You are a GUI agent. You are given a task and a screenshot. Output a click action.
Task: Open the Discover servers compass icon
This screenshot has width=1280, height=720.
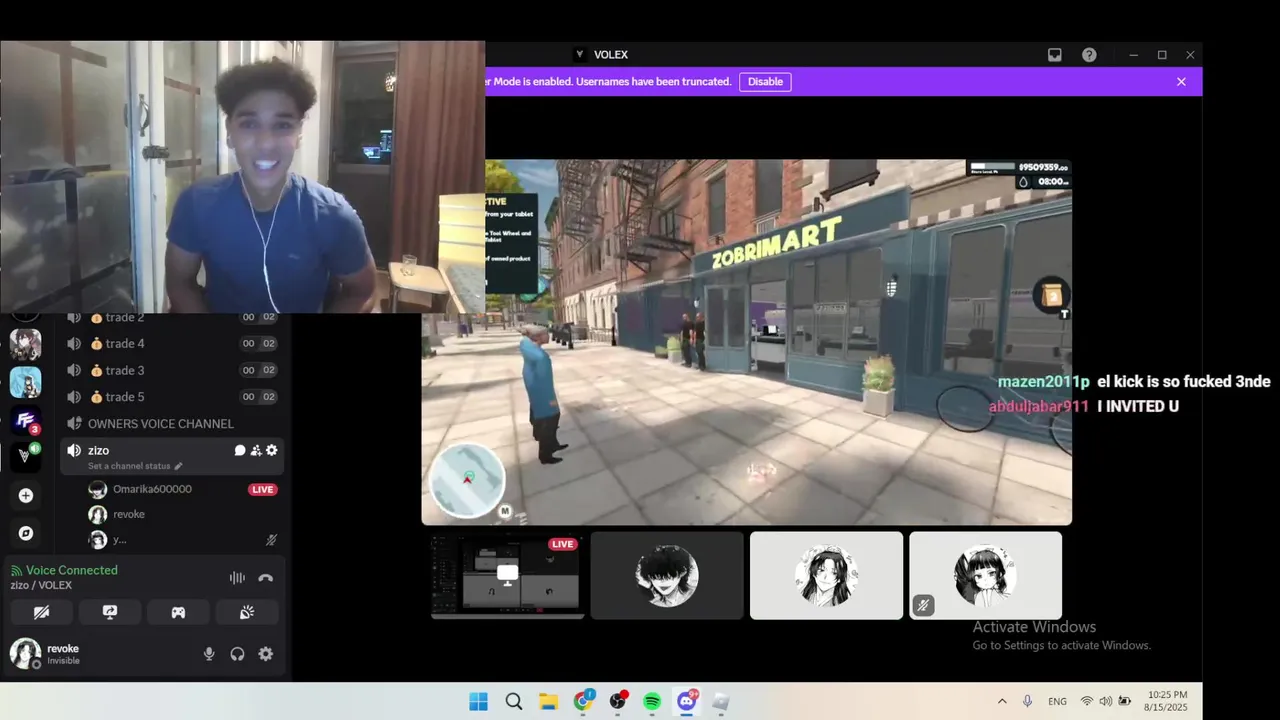[26, 534]
